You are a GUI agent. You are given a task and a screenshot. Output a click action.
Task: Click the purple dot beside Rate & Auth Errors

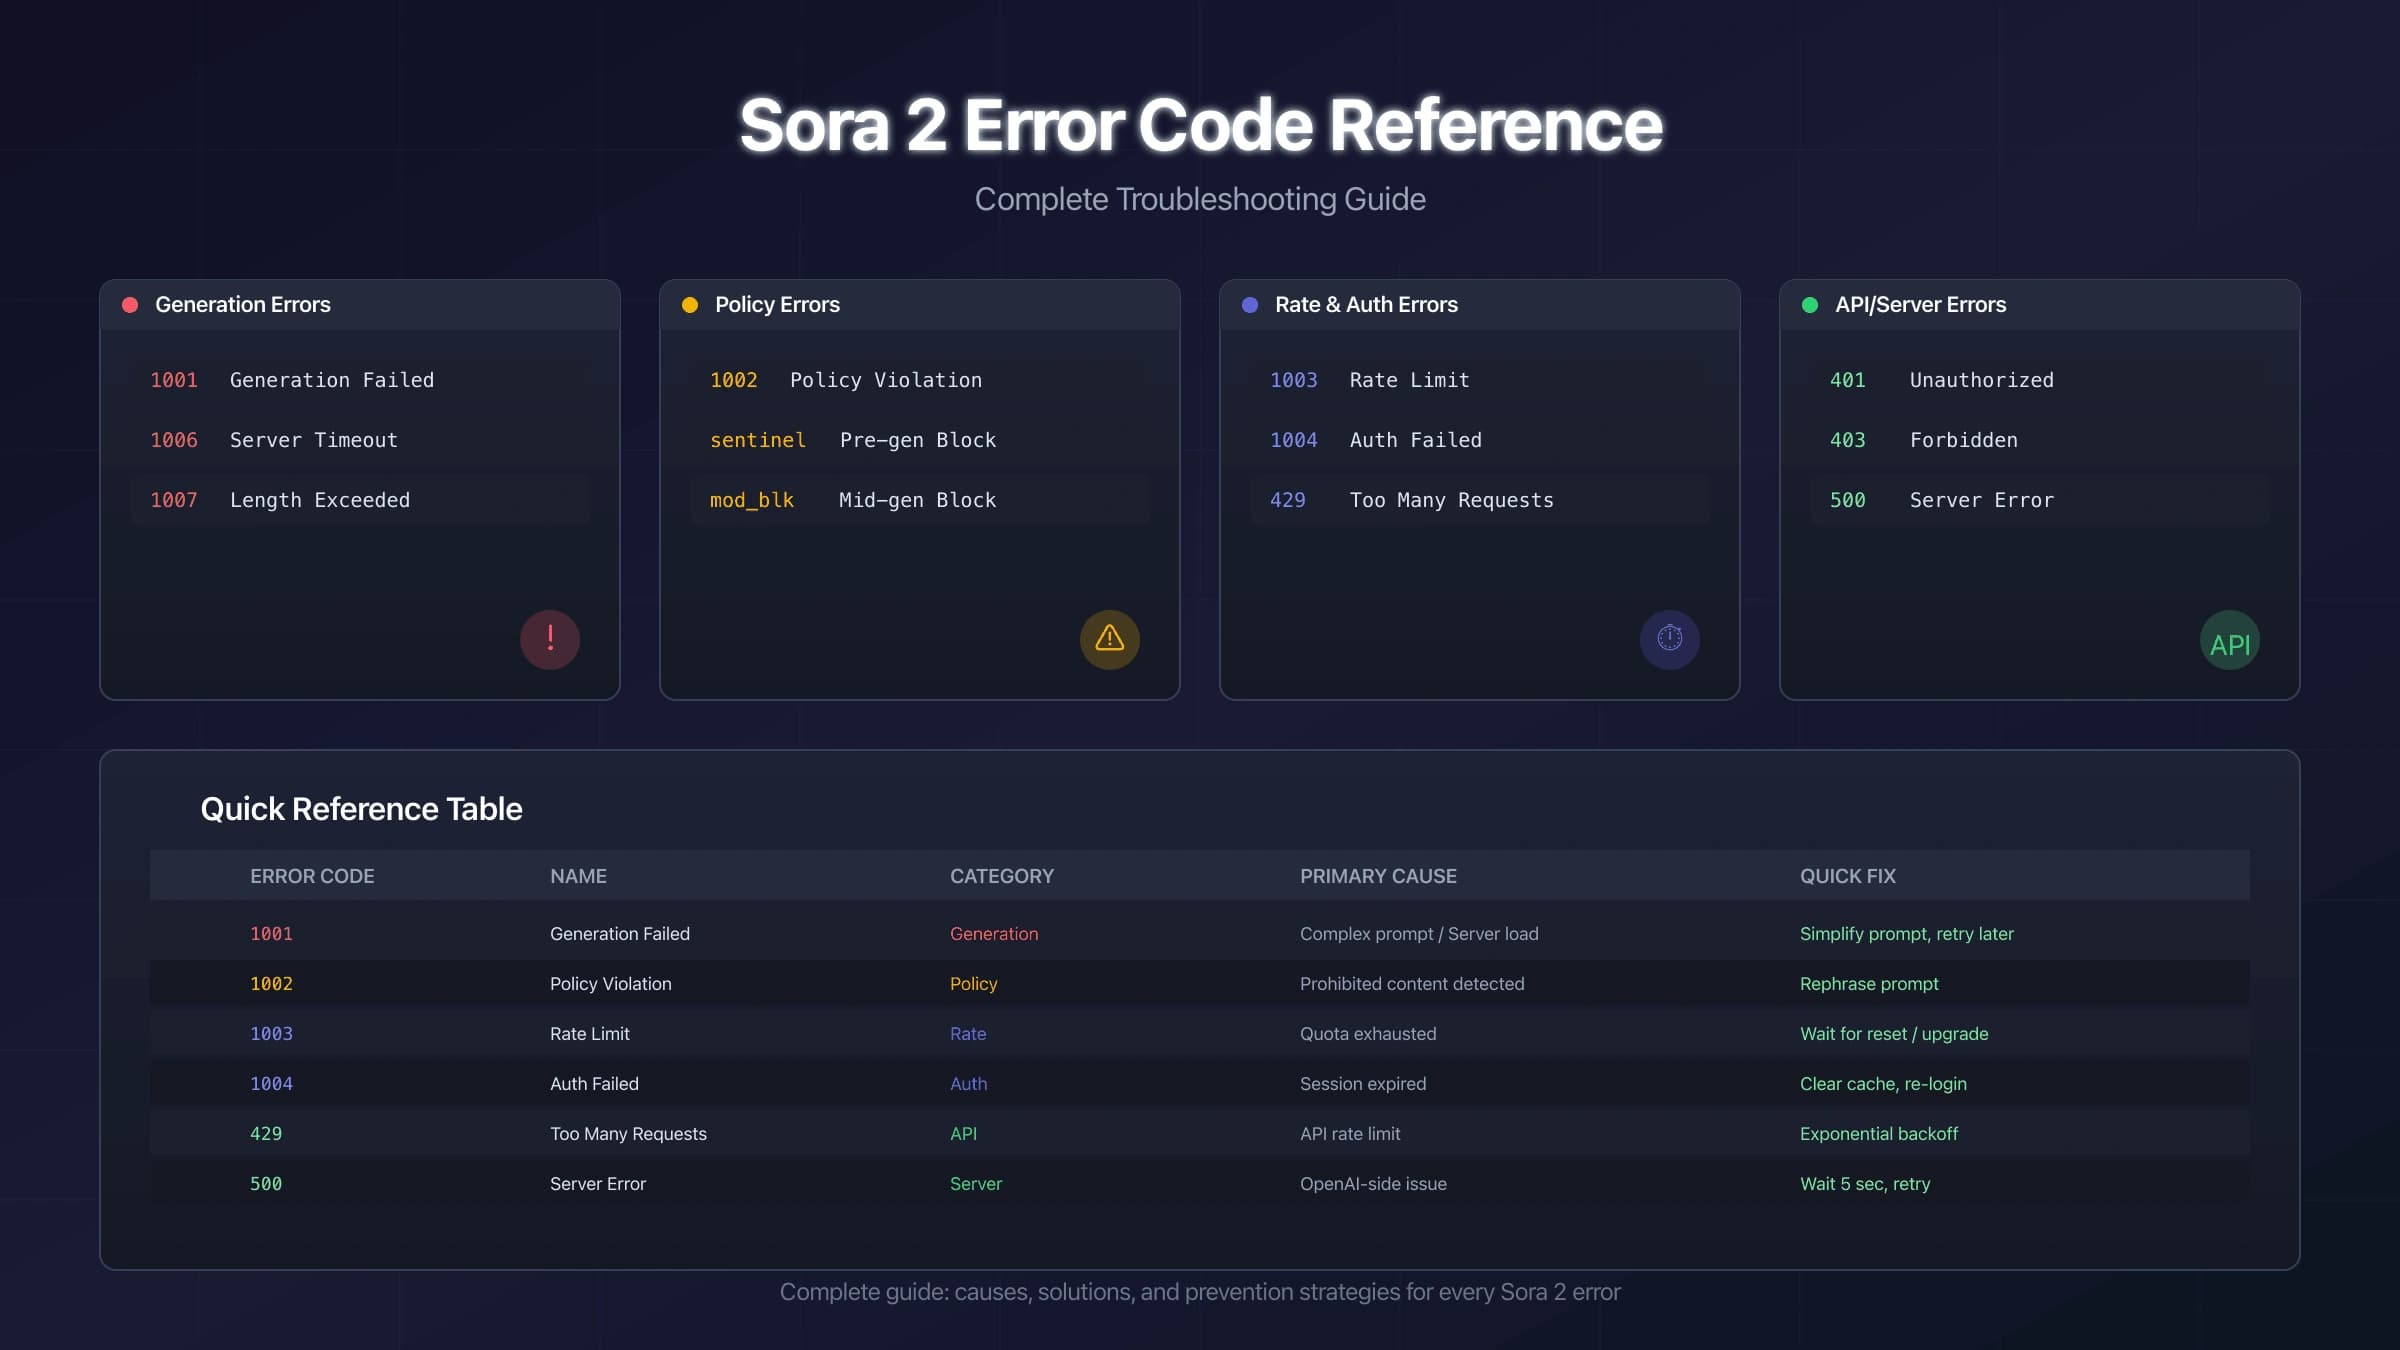1250,305
